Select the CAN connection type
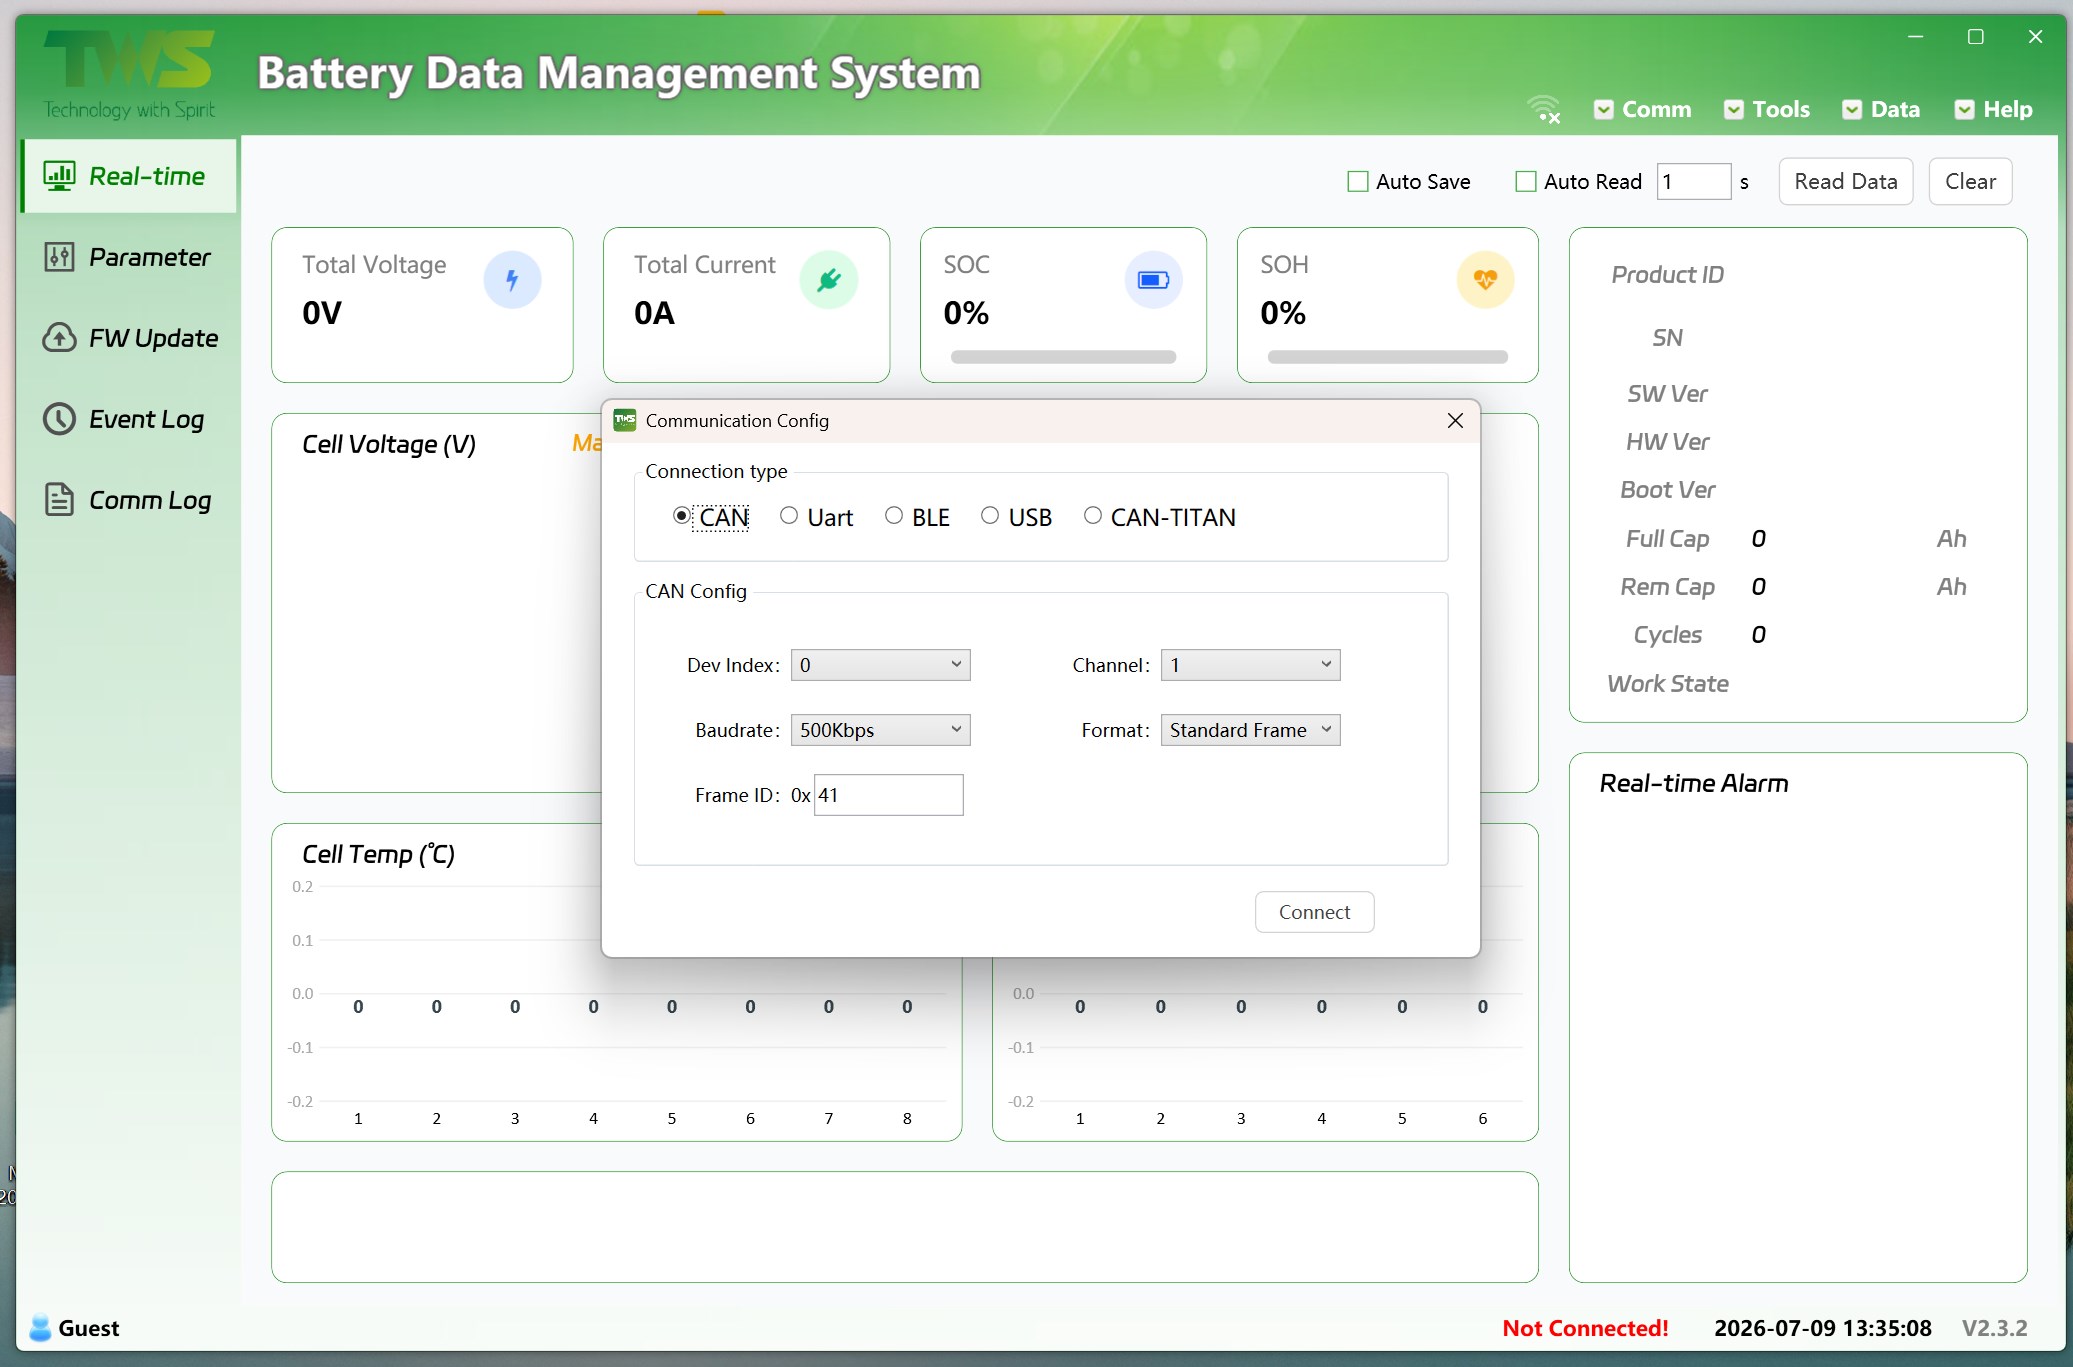Screen dimensions: 2073x1367 [711, 517]
